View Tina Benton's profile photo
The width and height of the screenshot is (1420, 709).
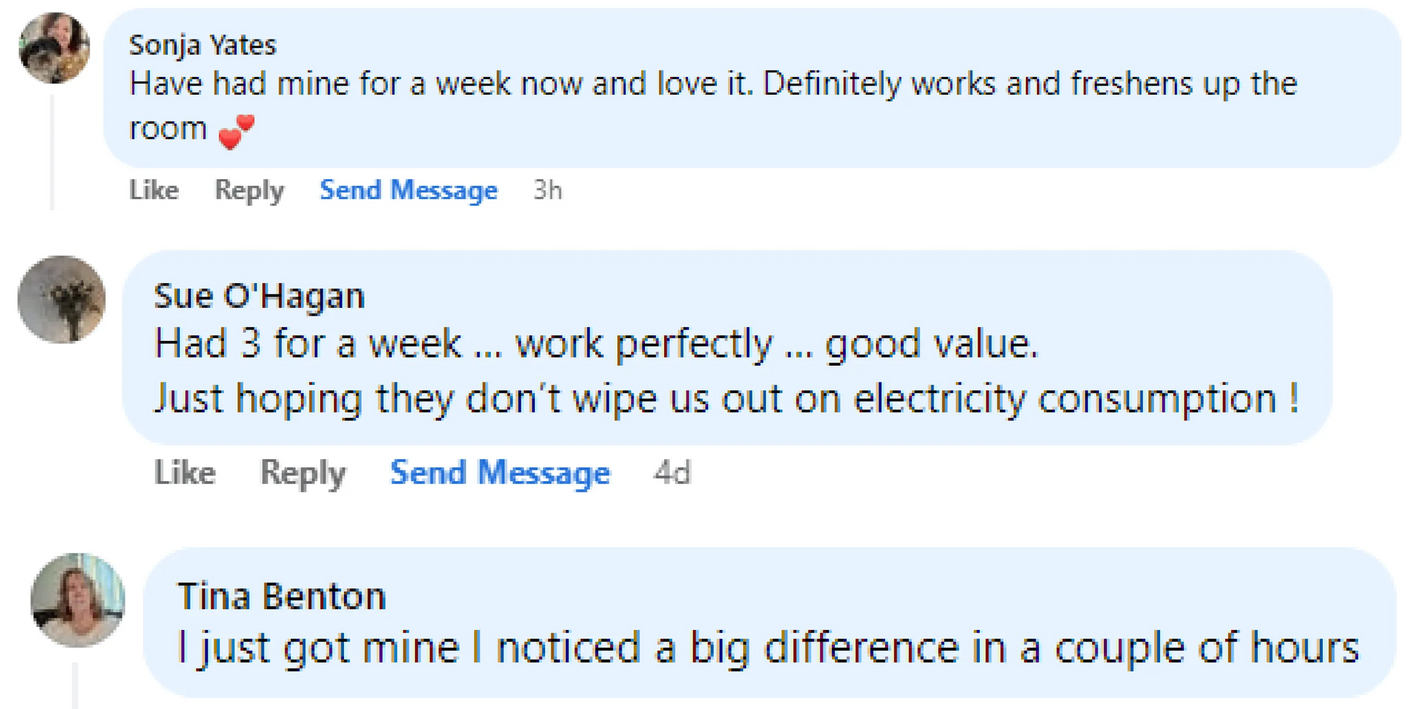tap(77, 599)
